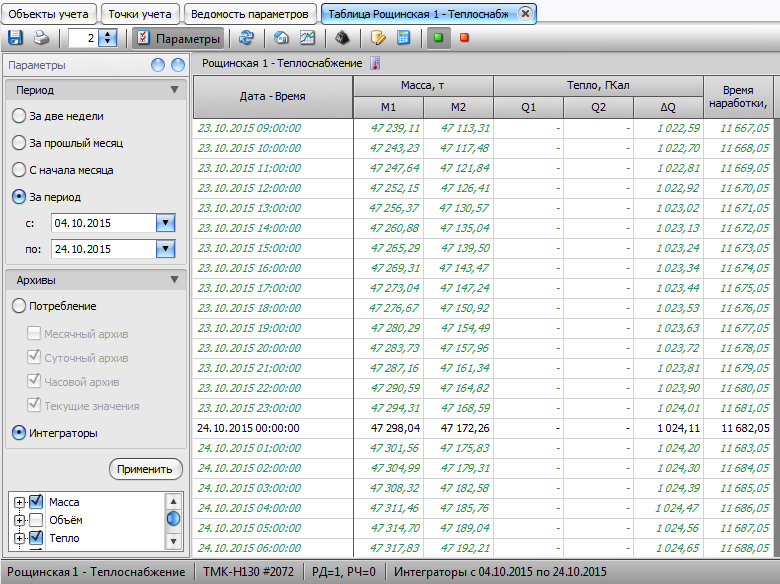This screenshot has height=584, width=780.
Task: Click the red square toolbar button
Action: 464,38
